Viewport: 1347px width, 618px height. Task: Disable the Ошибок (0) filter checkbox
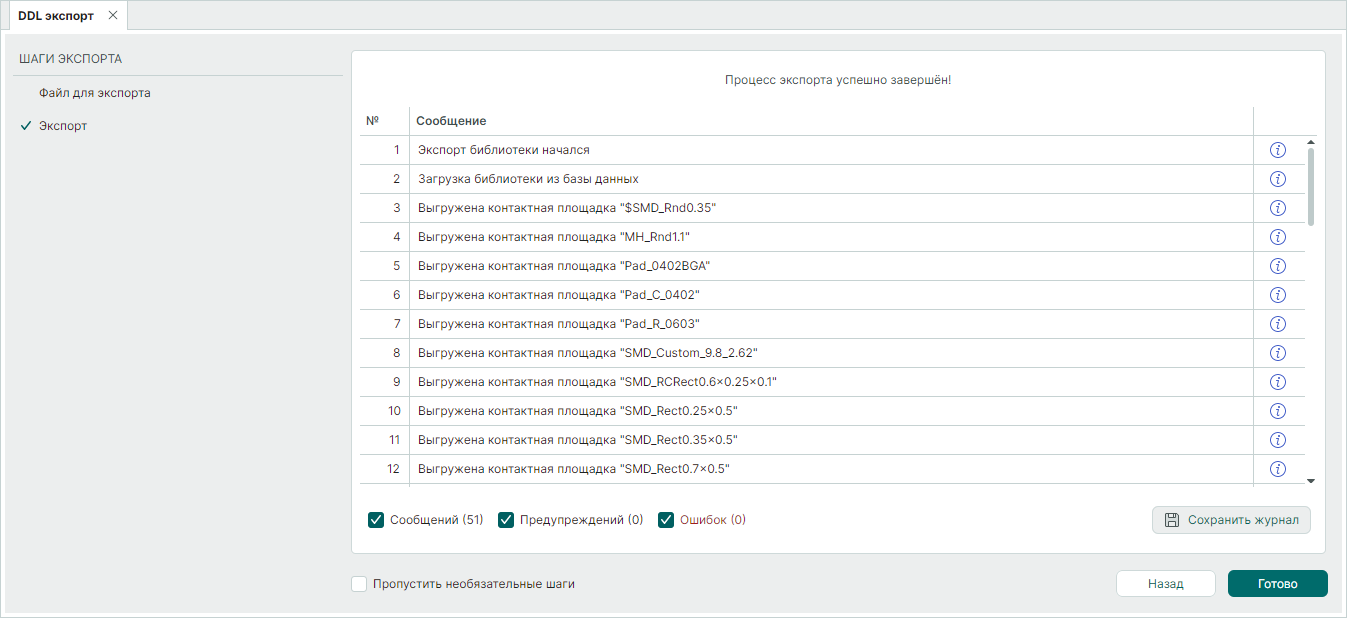point(666,520)
